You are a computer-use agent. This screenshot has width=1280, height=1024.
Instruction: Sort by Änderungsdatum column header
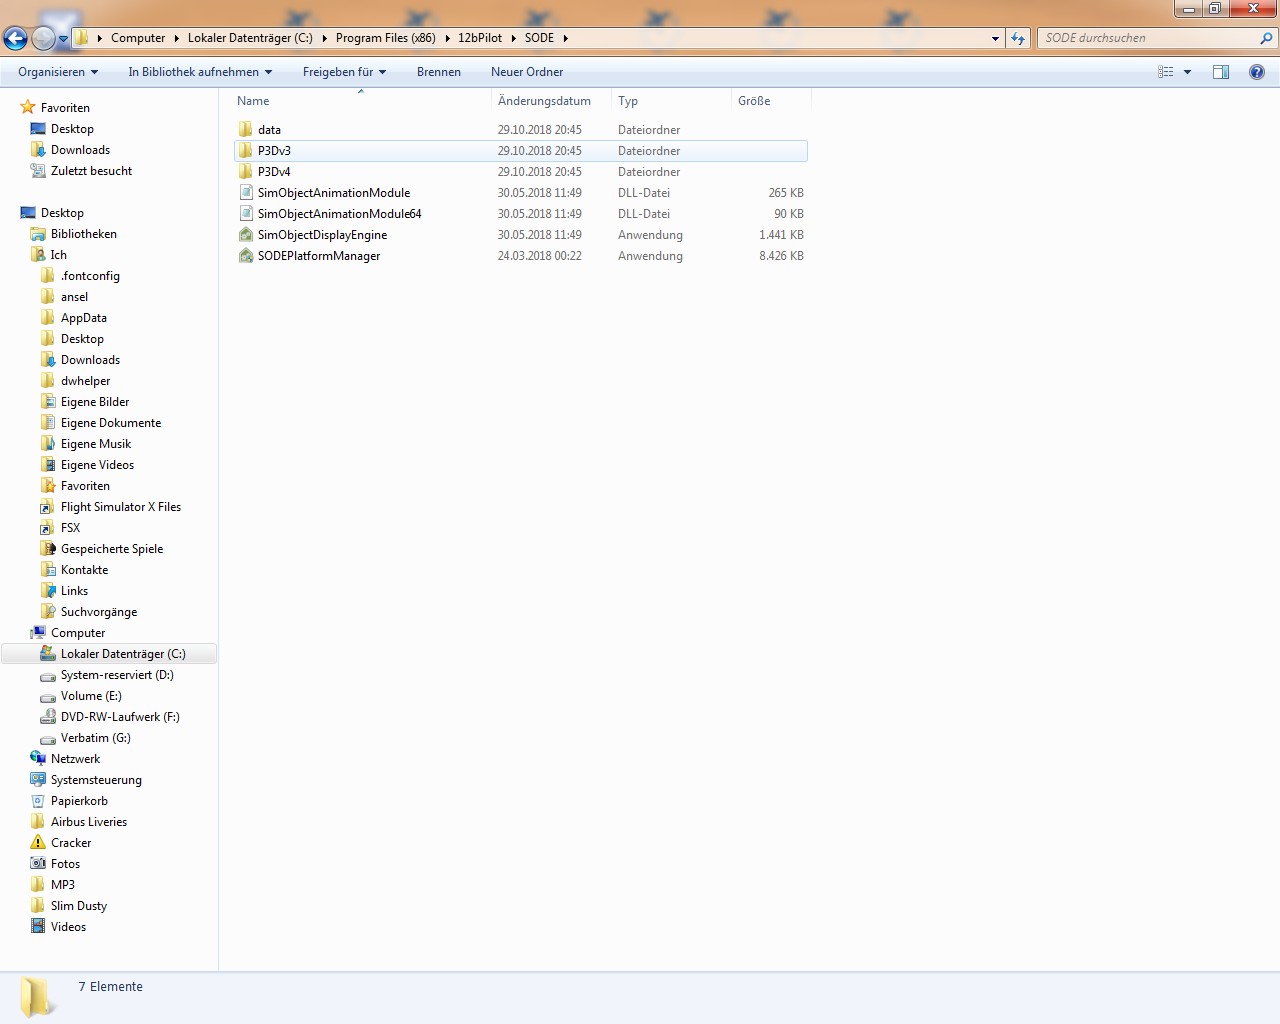(544, 101)
